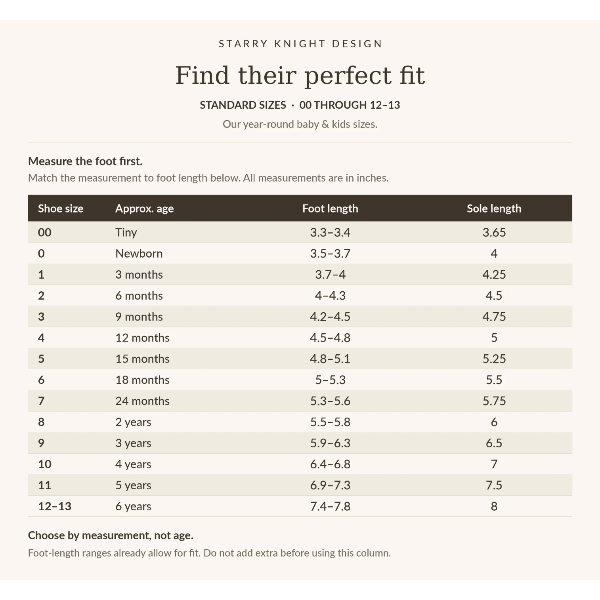Image resolution: width=600 pixels, height=600 pixels.
Task: Click the 18 months age cell
Action: click(142, 380)
